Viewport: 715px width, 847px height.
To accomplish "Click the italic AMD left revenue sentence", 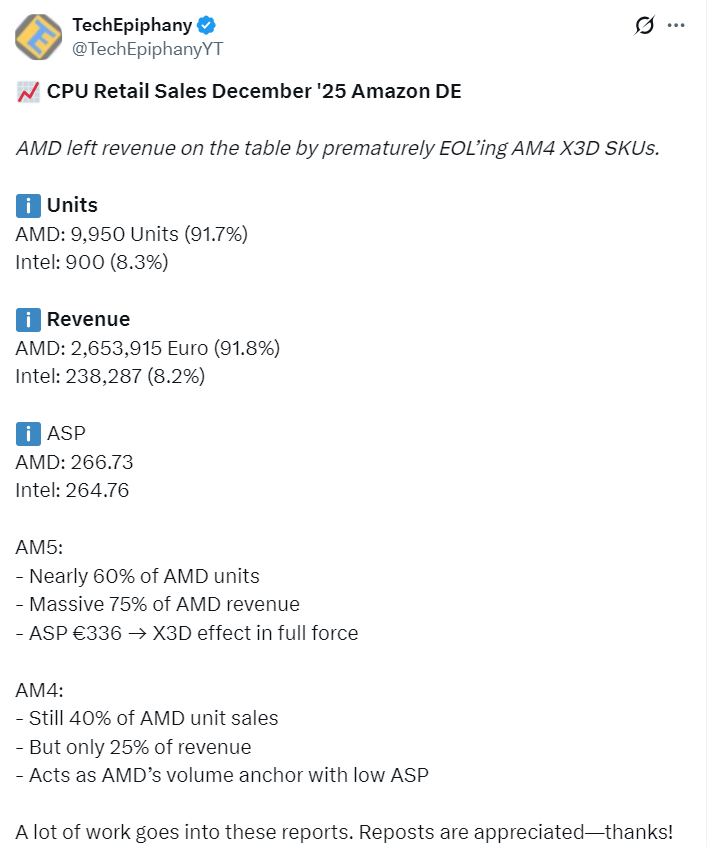I will 337,149.
